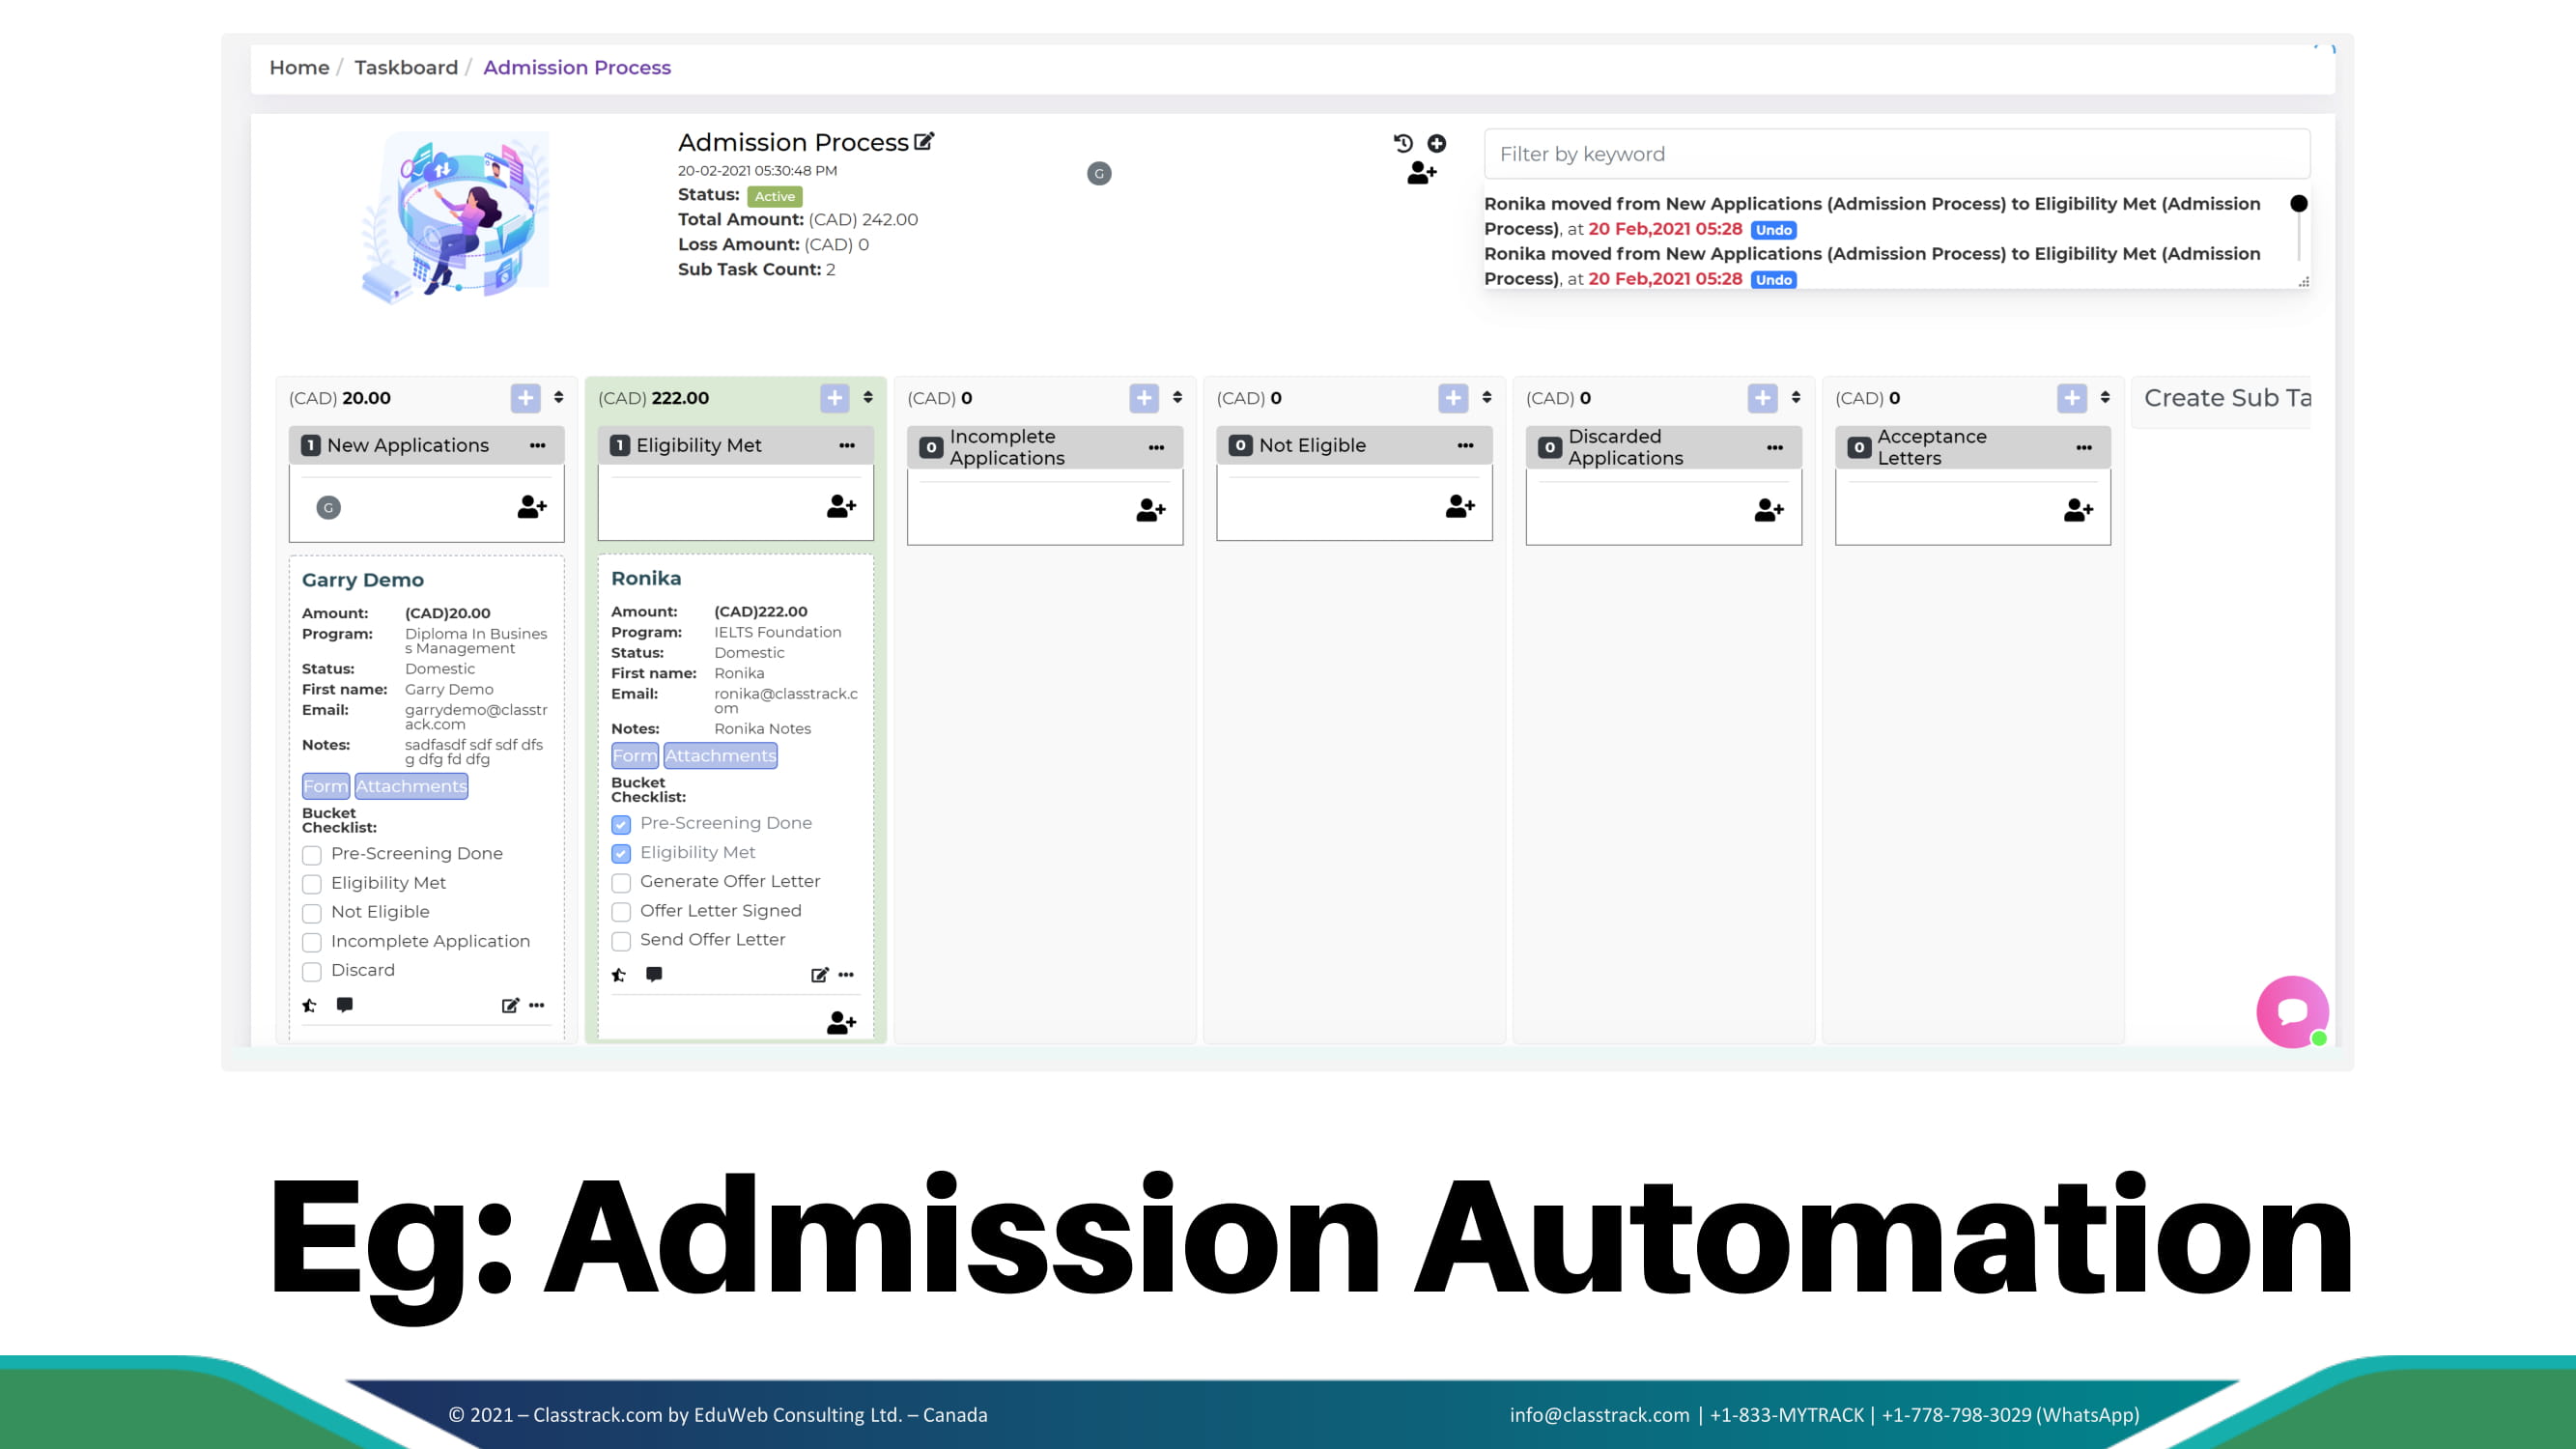Edit Ronika's card using the pencil icon
Screen dimensions: 2576x1449
(x=819, y=974)
